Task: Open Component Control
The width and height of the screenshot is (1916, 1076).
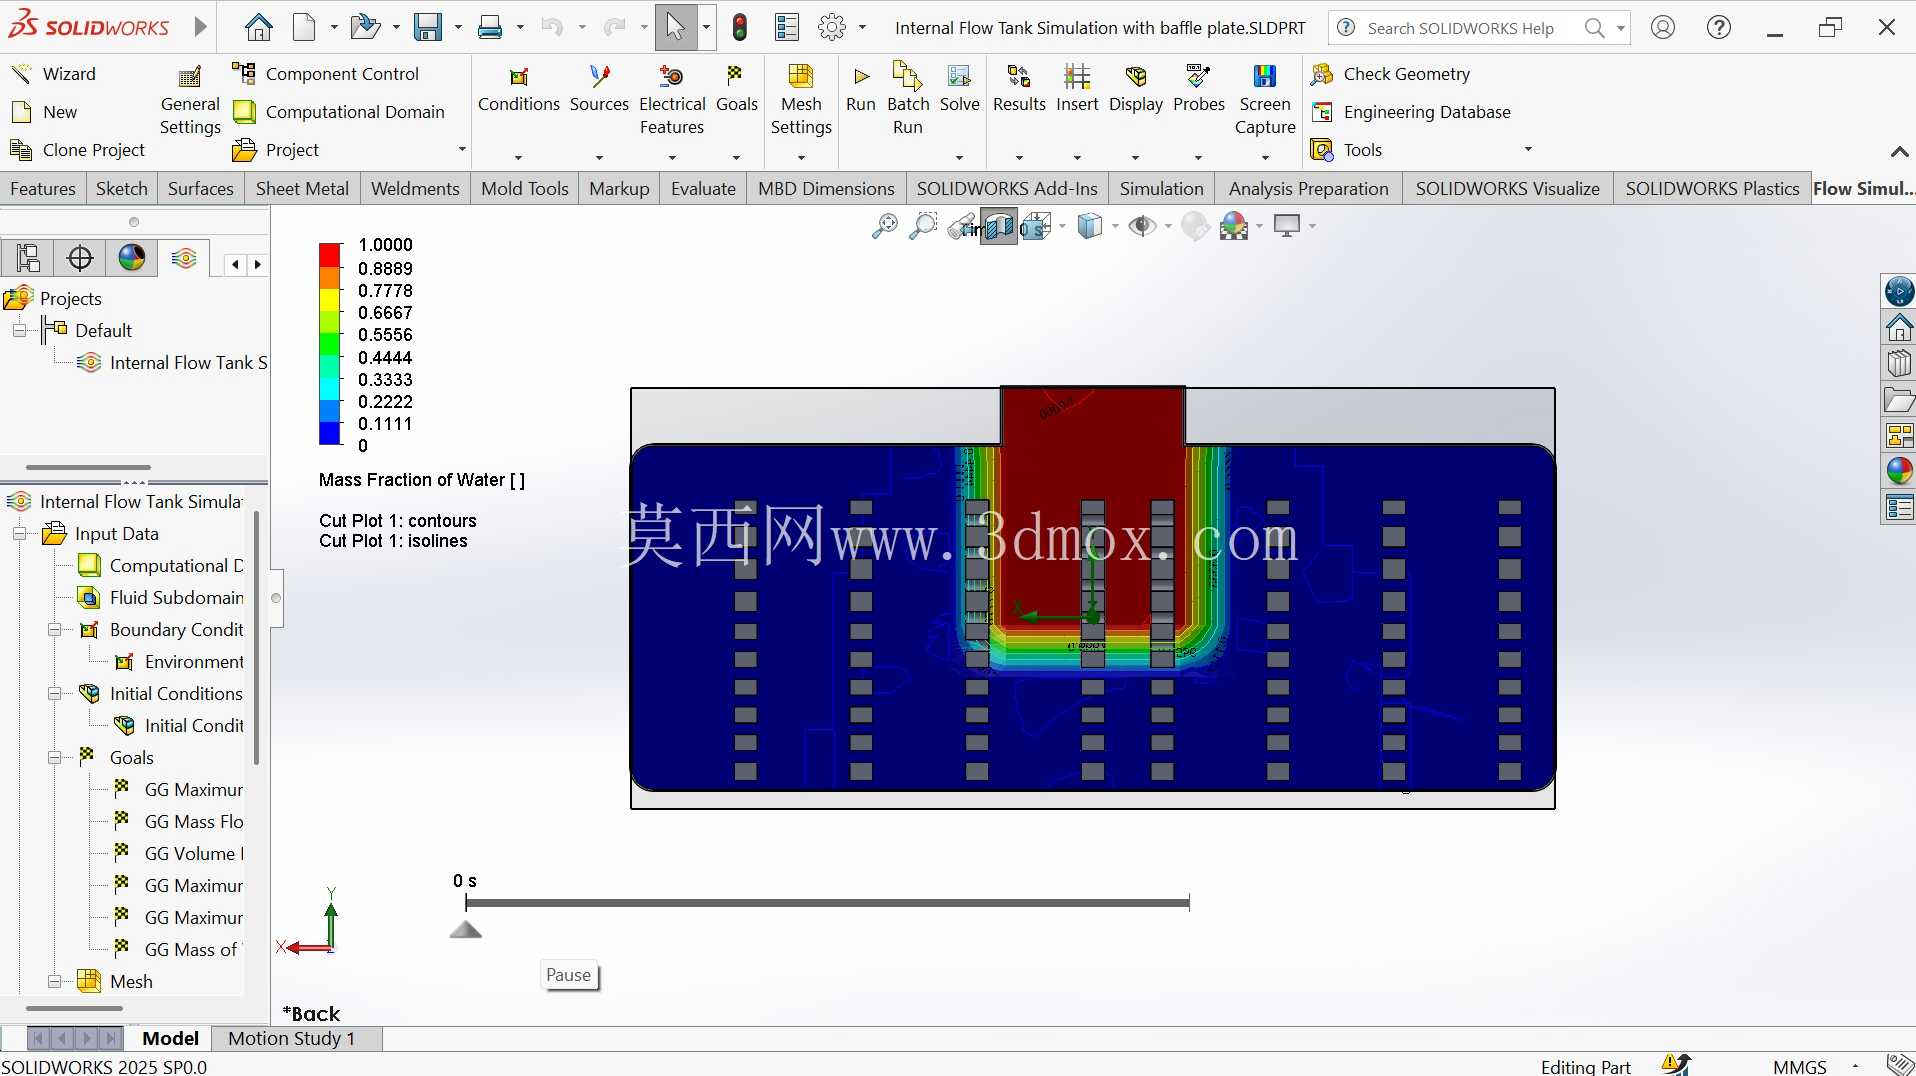Action: point(325,74)
